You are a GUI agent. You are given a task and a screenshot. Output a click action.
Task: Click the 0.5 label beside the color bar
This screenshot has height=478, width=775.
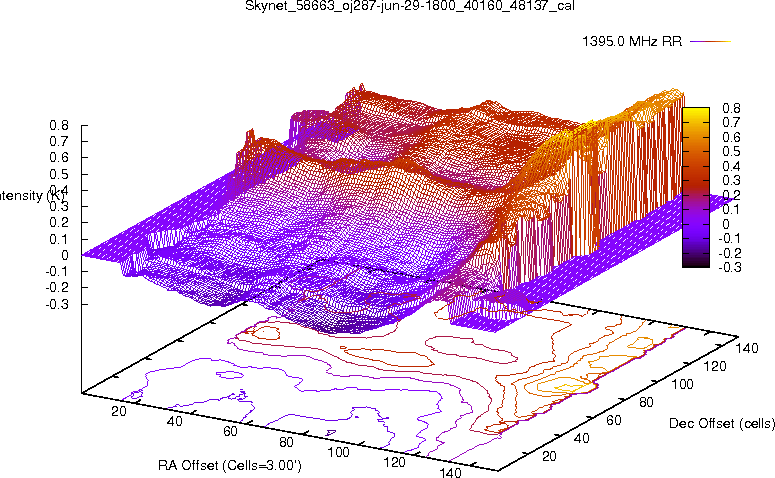tap(731, 152)
